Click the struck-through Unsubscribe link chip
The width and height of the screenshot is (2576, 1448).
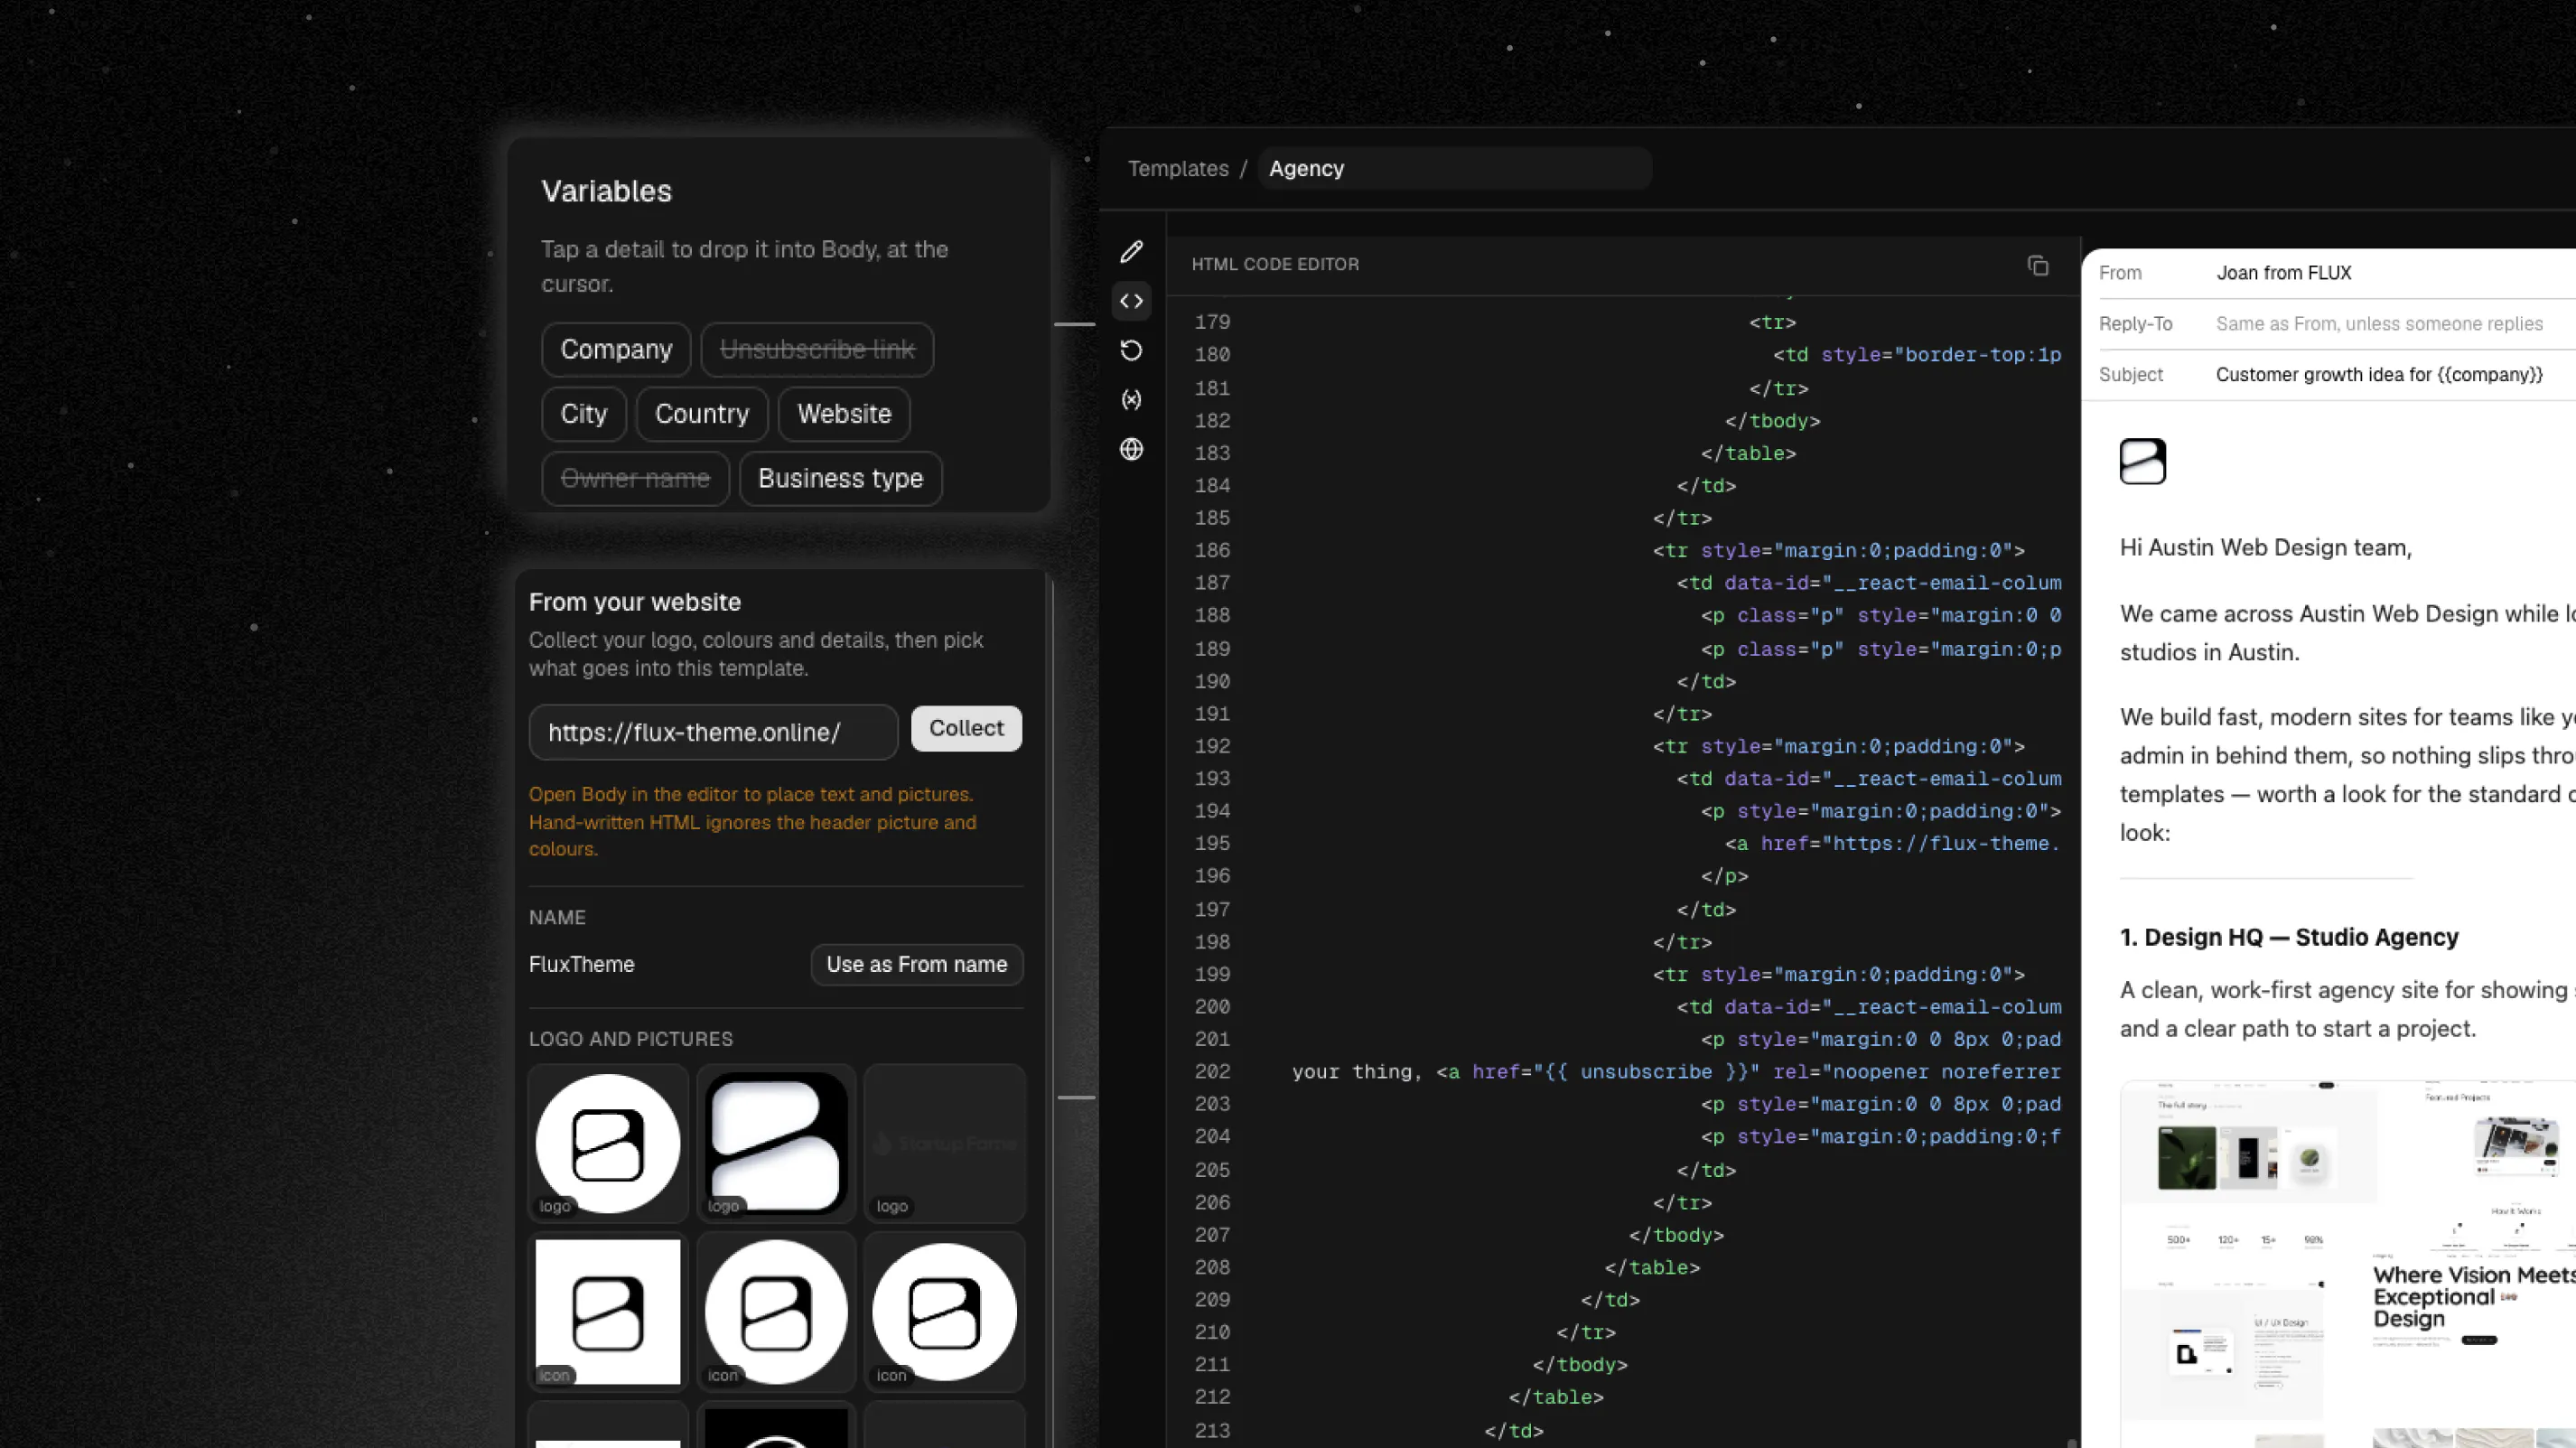(x=817, y=349)
